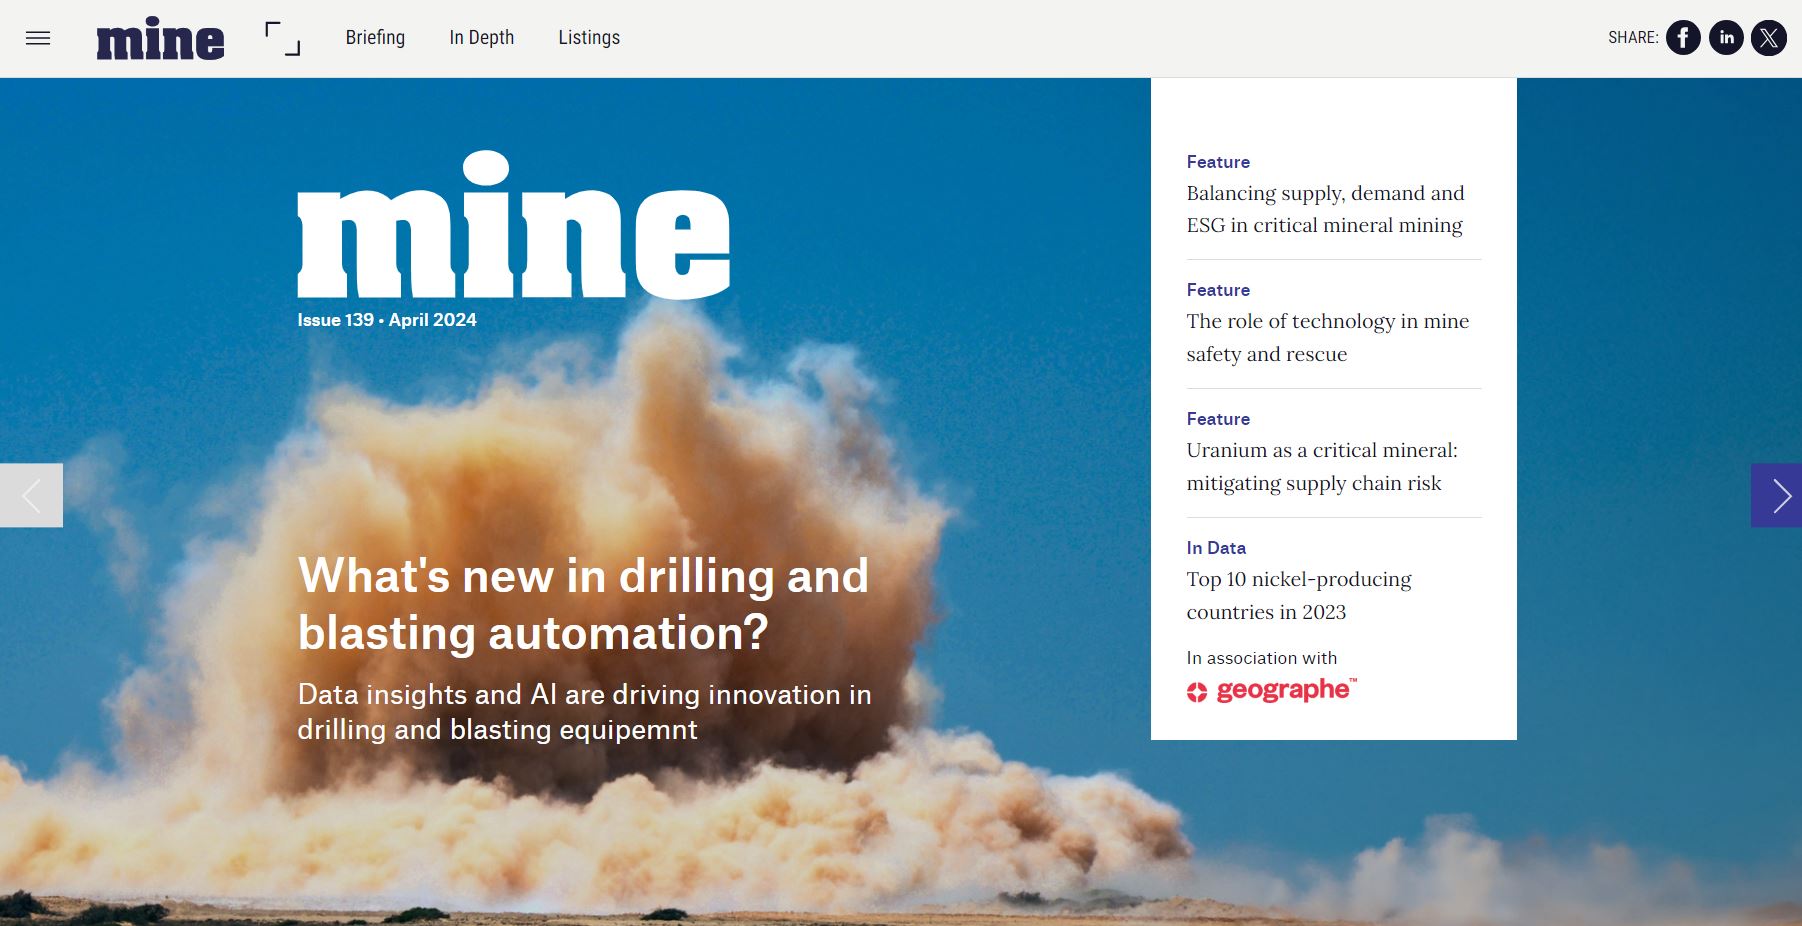
Task: Open the Briefing menu
Action: coord(375,38)
